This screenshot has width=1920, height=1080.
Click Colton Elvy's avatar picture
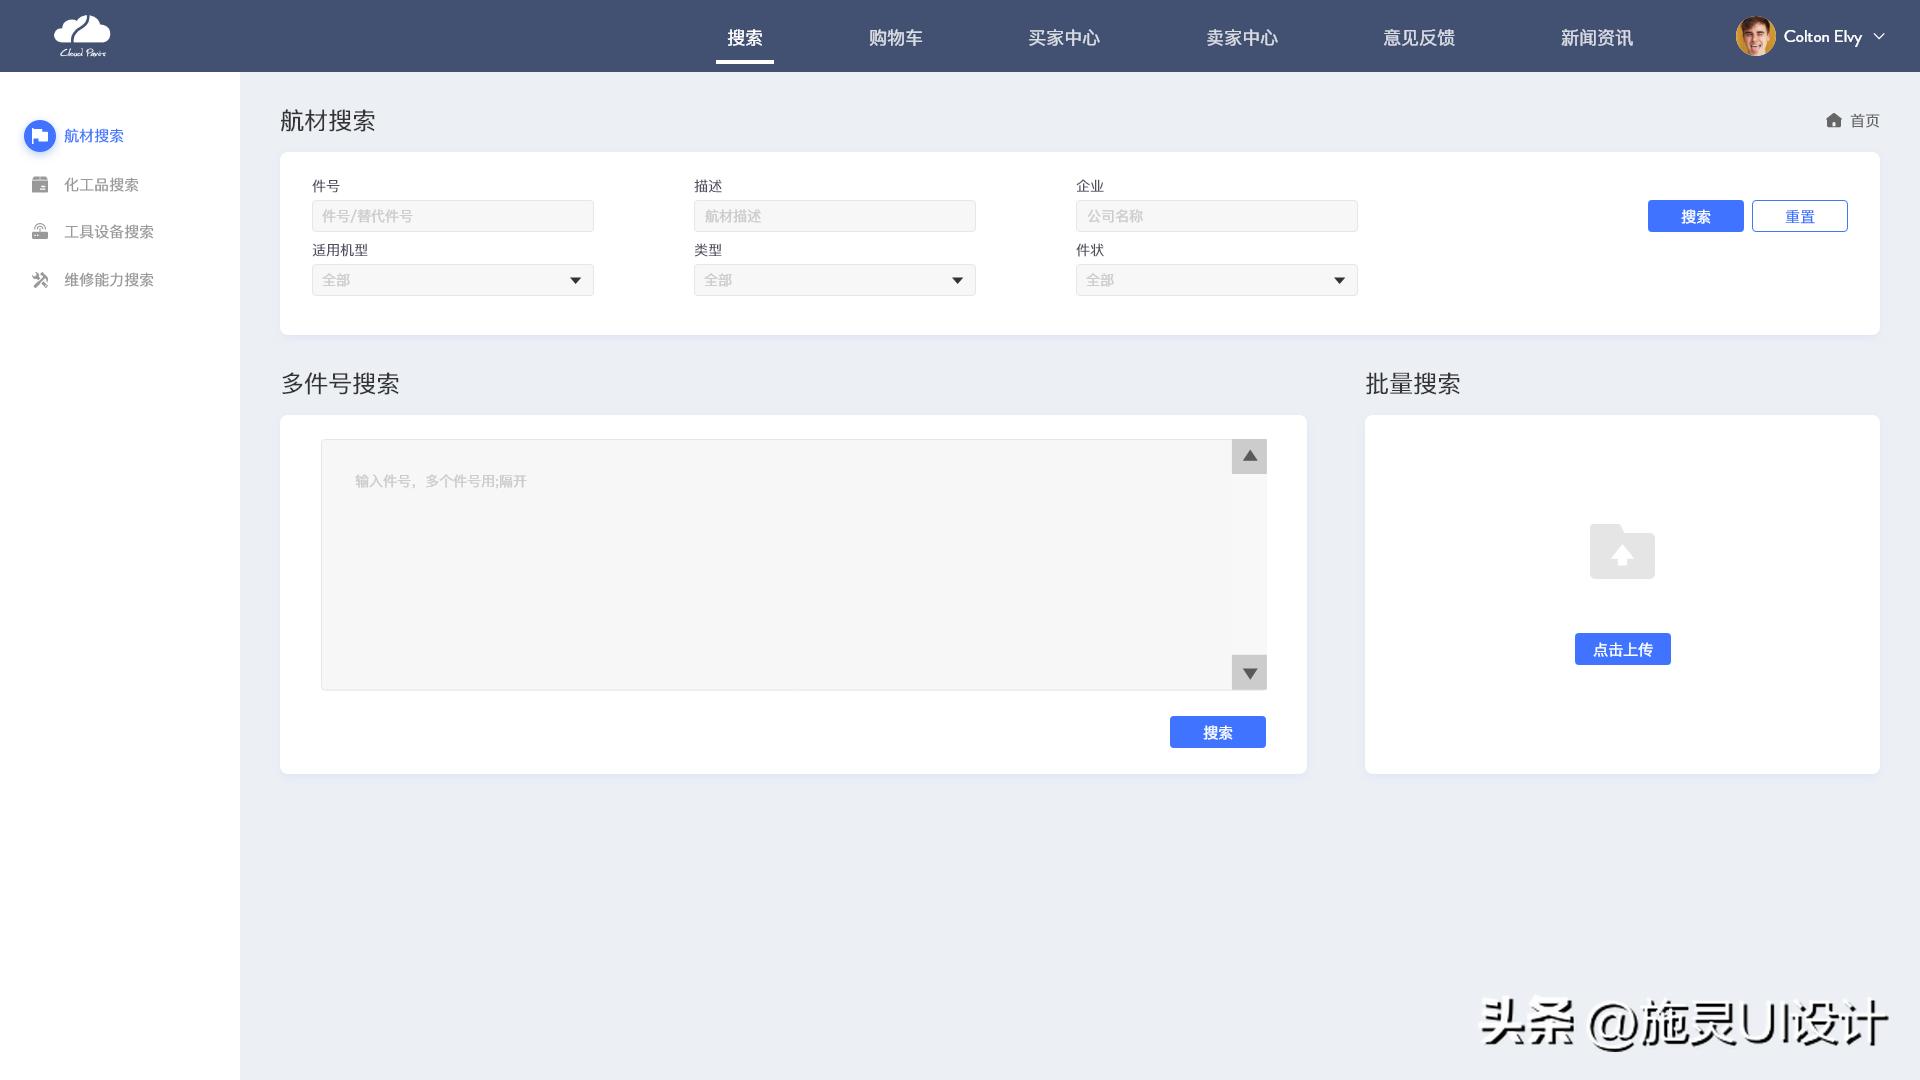click(x=1755, y=37)
